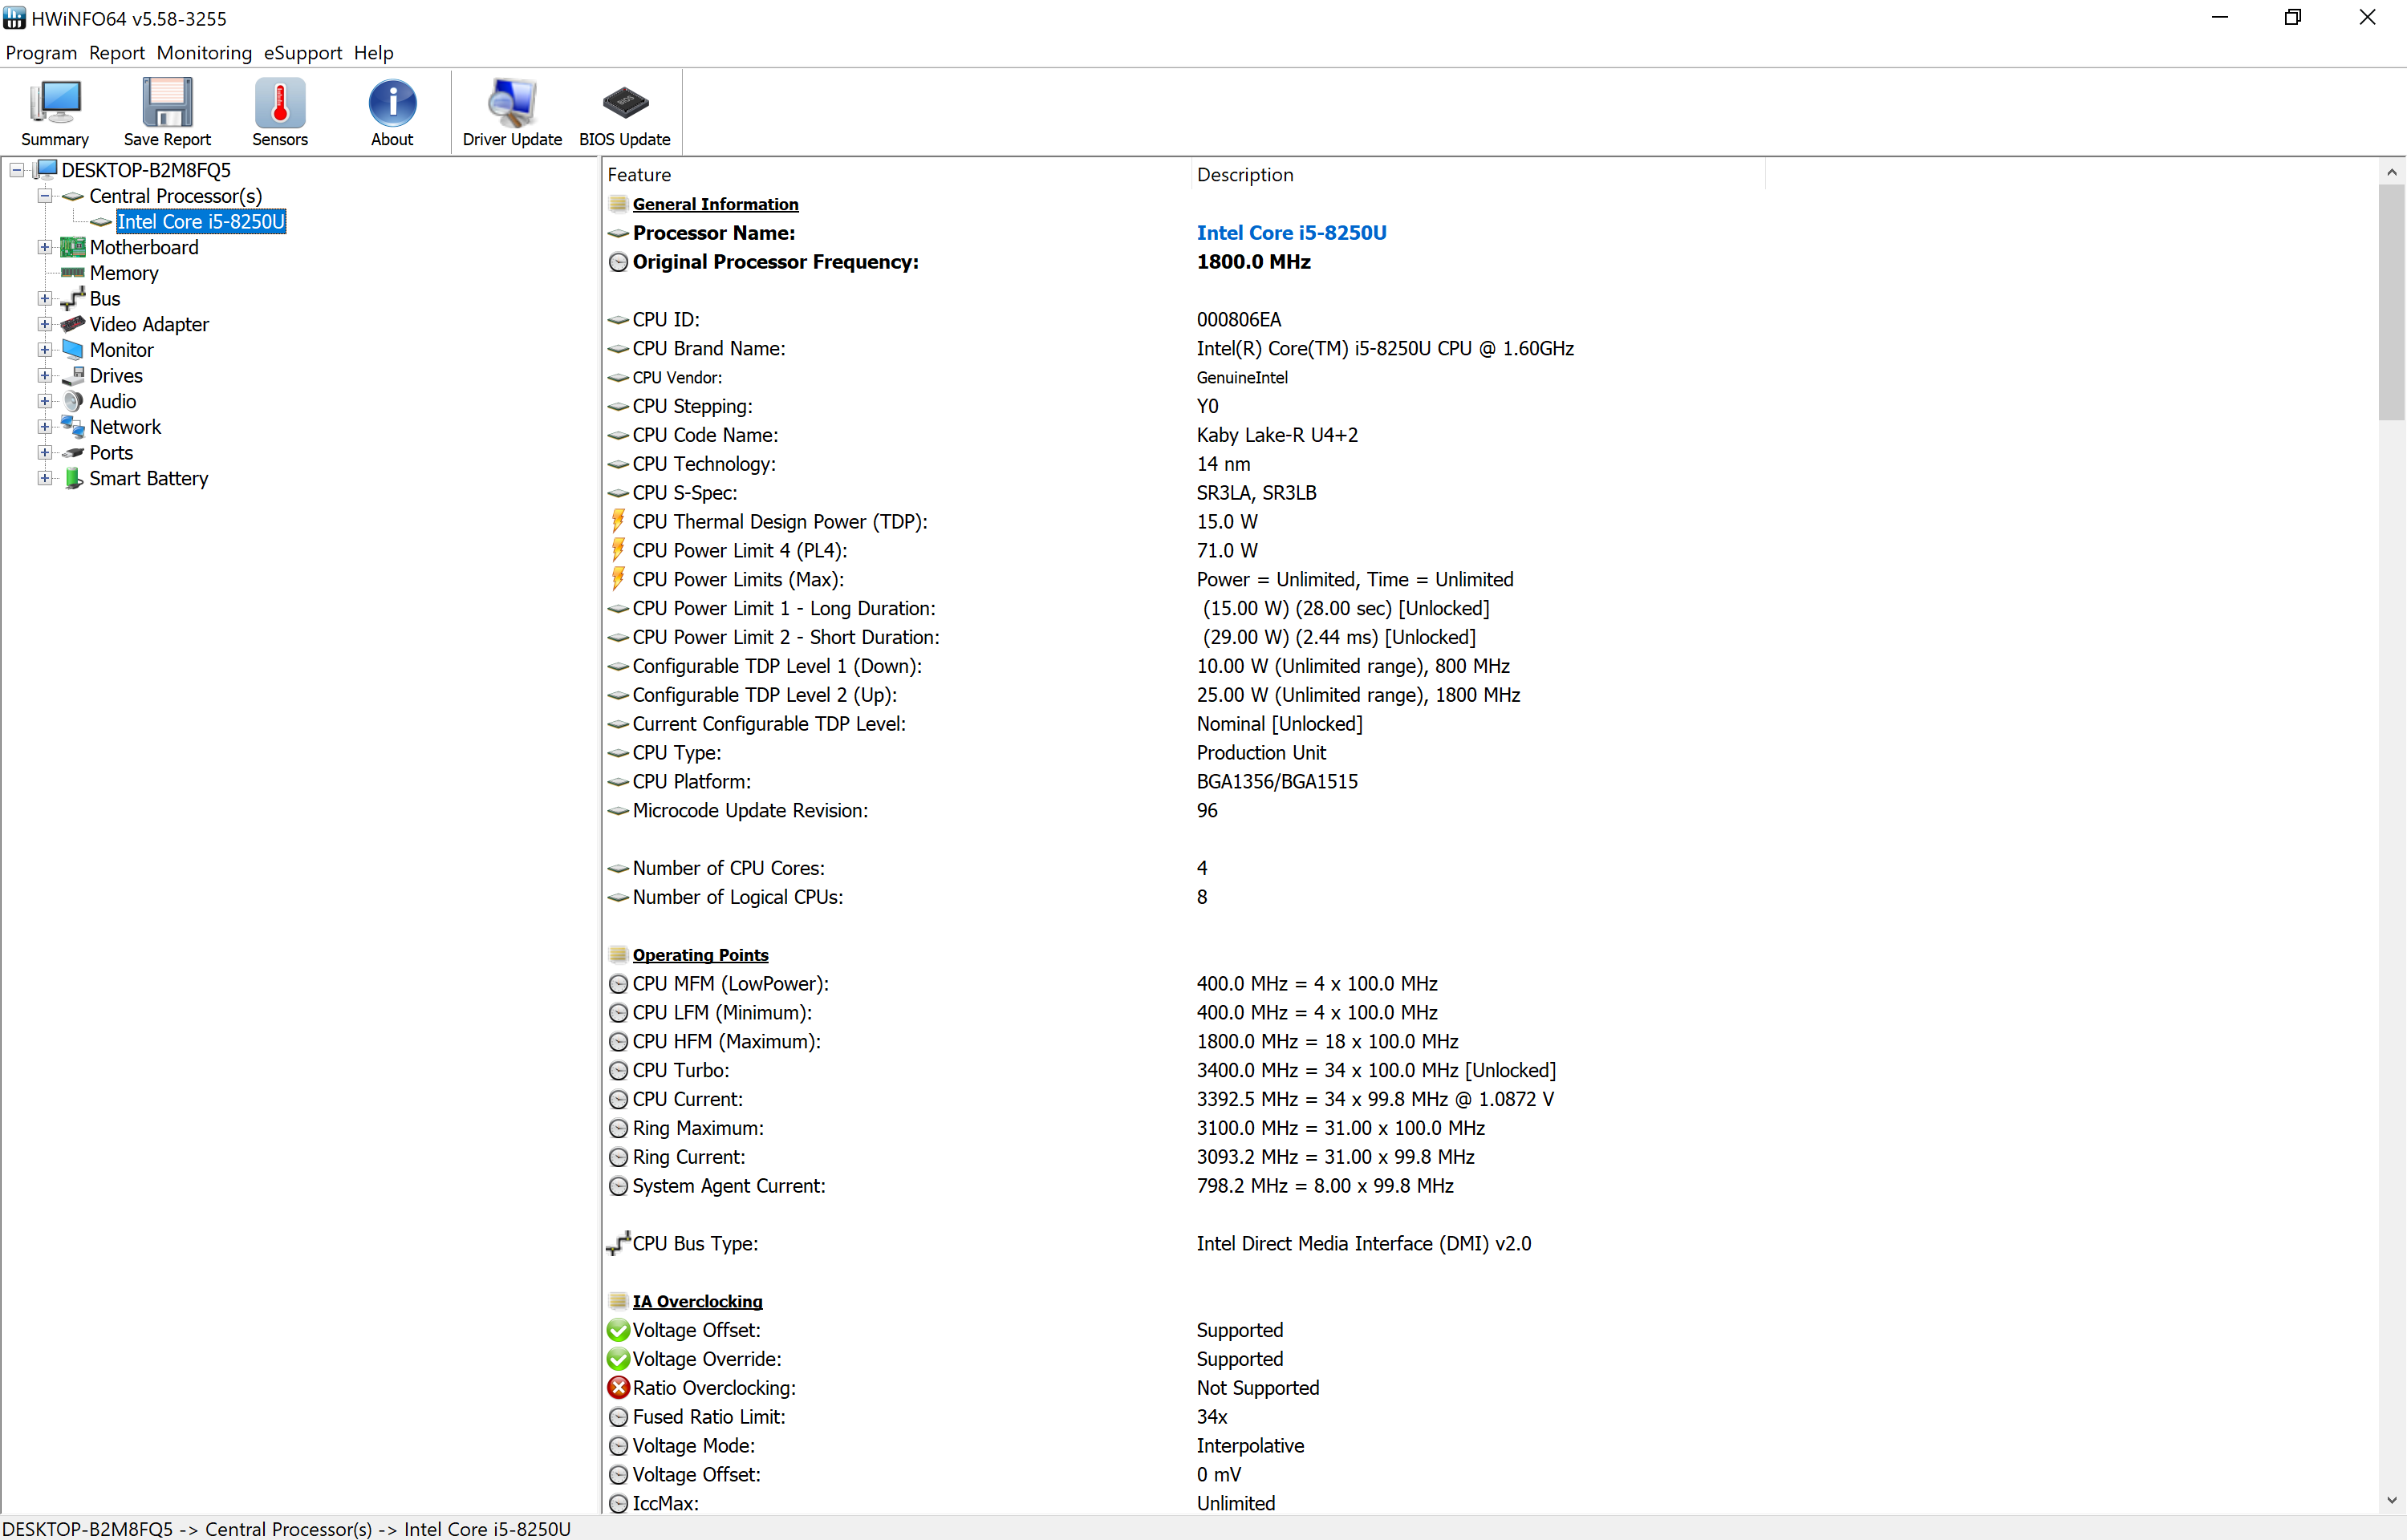The image size is (2407, 1540).
Task: Click the IA Overclocking section heading
Action: coord(698,1301)
